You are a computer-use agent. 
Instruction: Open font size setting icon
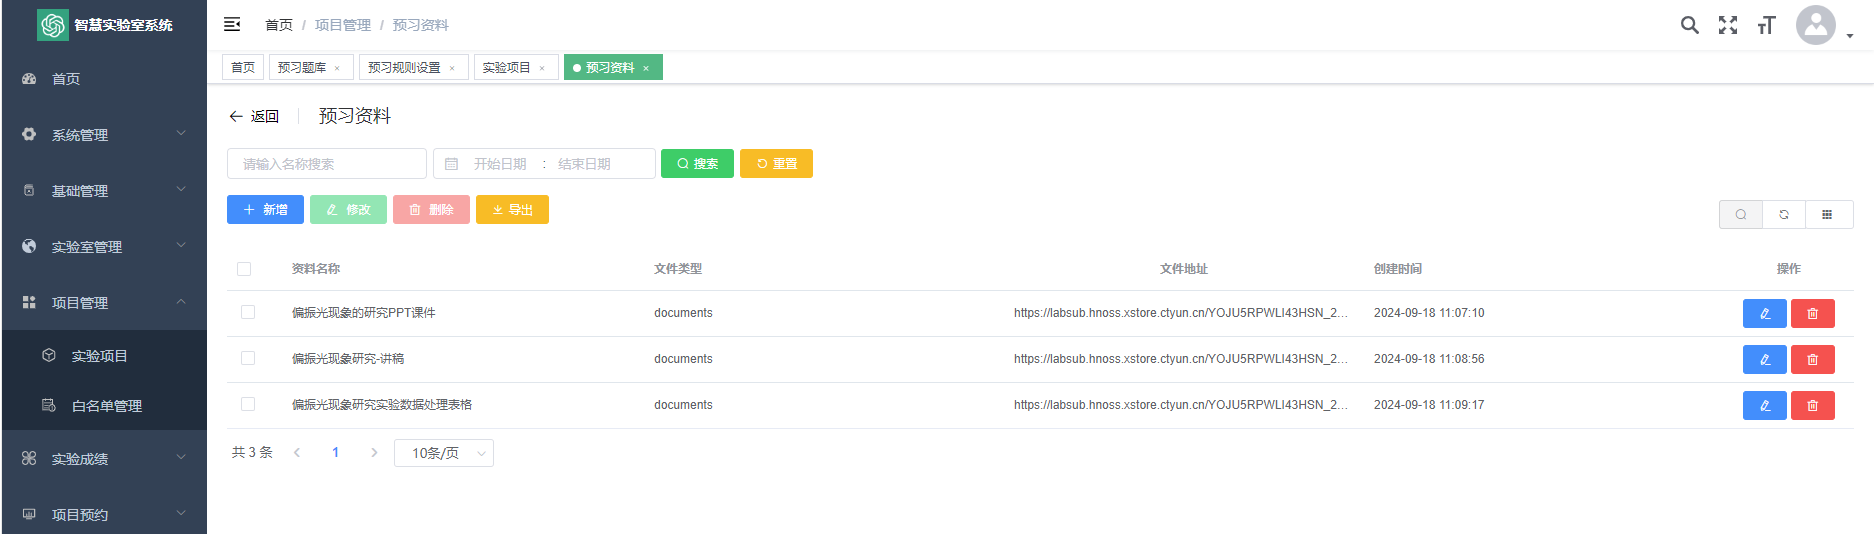coord(1766,25)
